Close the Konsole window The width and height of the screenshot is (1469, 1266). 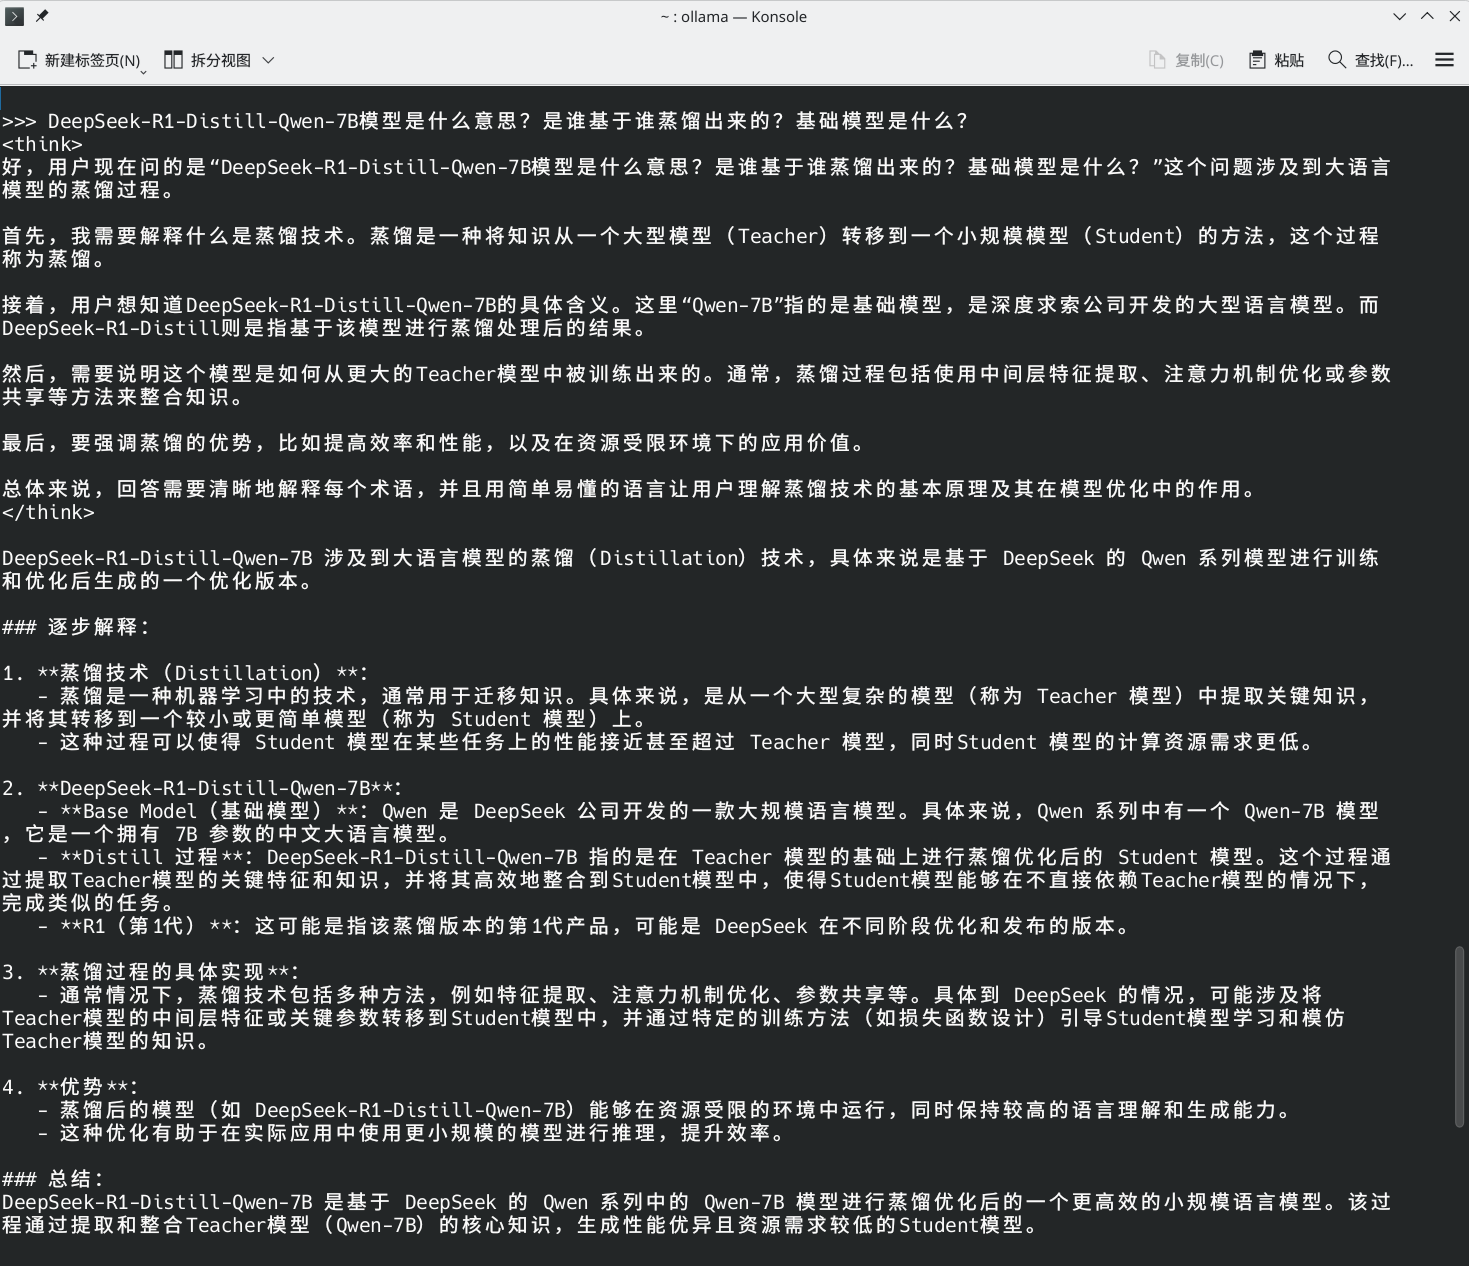click(x=1455, y=16)
